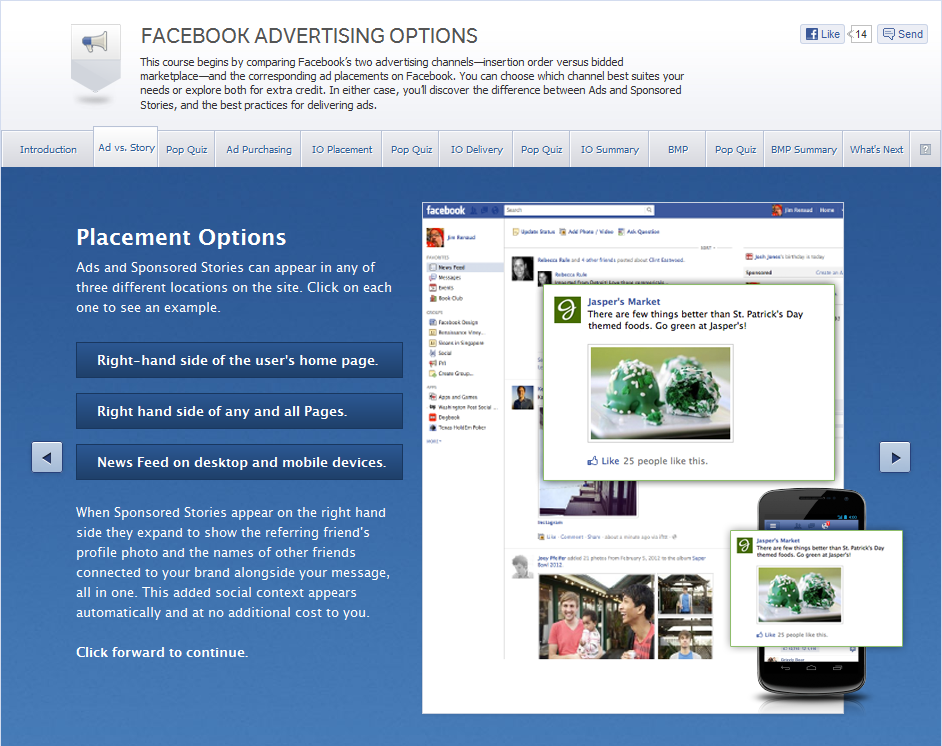This screenshot has width=942, height=746.
Task: Open the What's Next tab
Action: tap(877, 149)
